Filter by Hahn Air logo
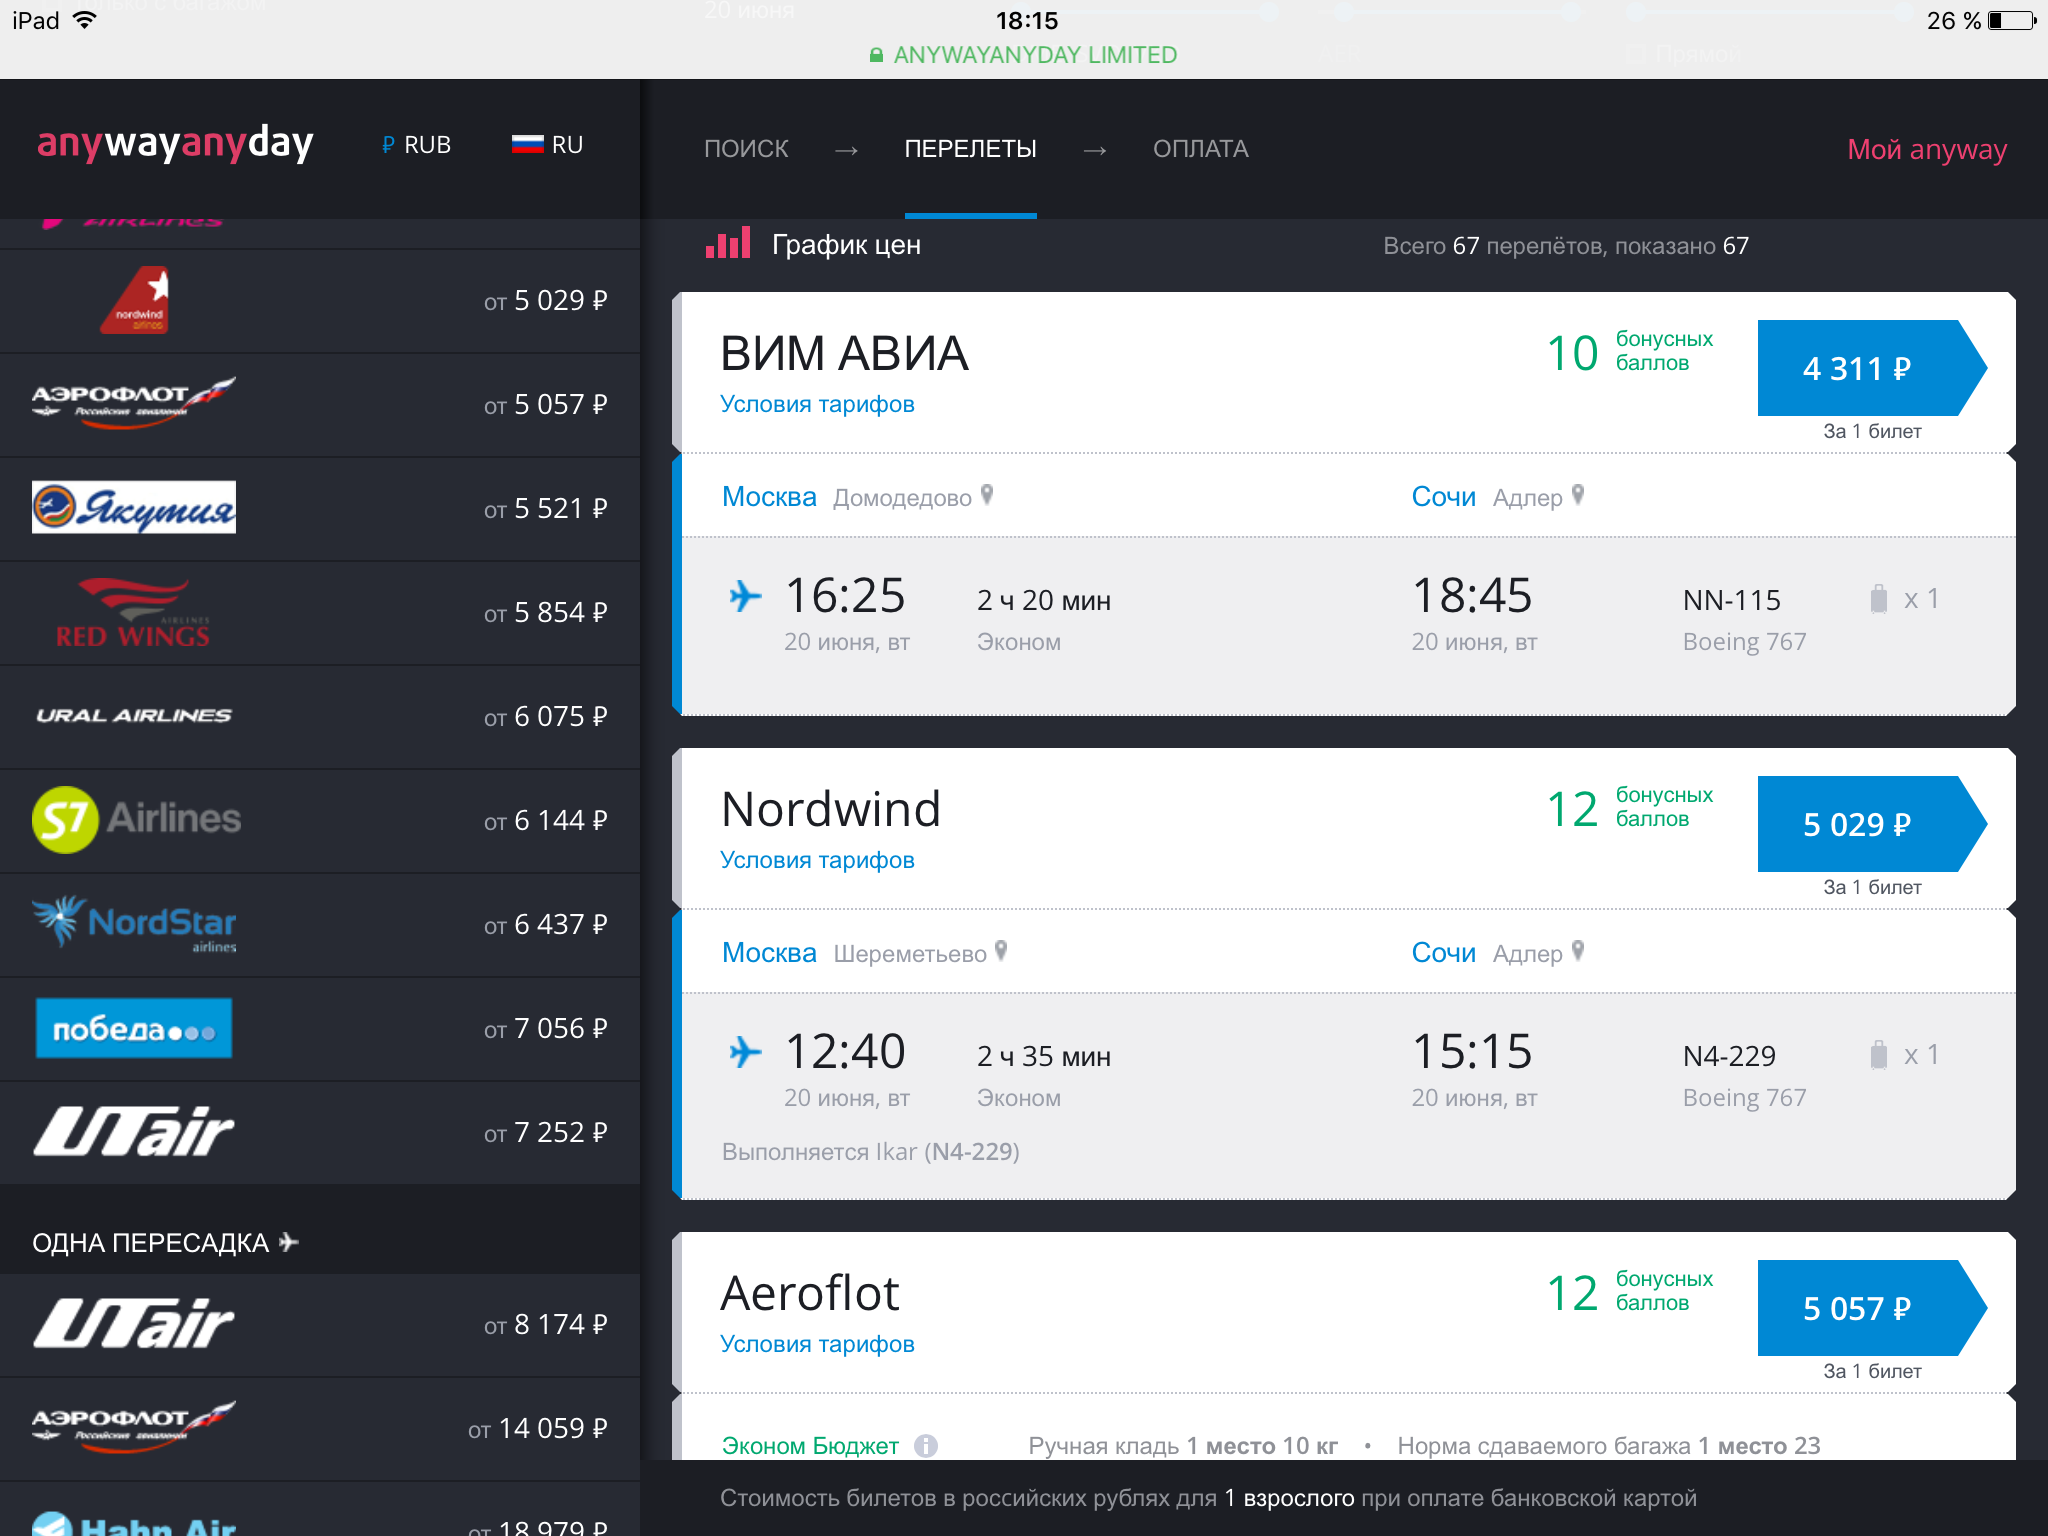 [134, 1523]
